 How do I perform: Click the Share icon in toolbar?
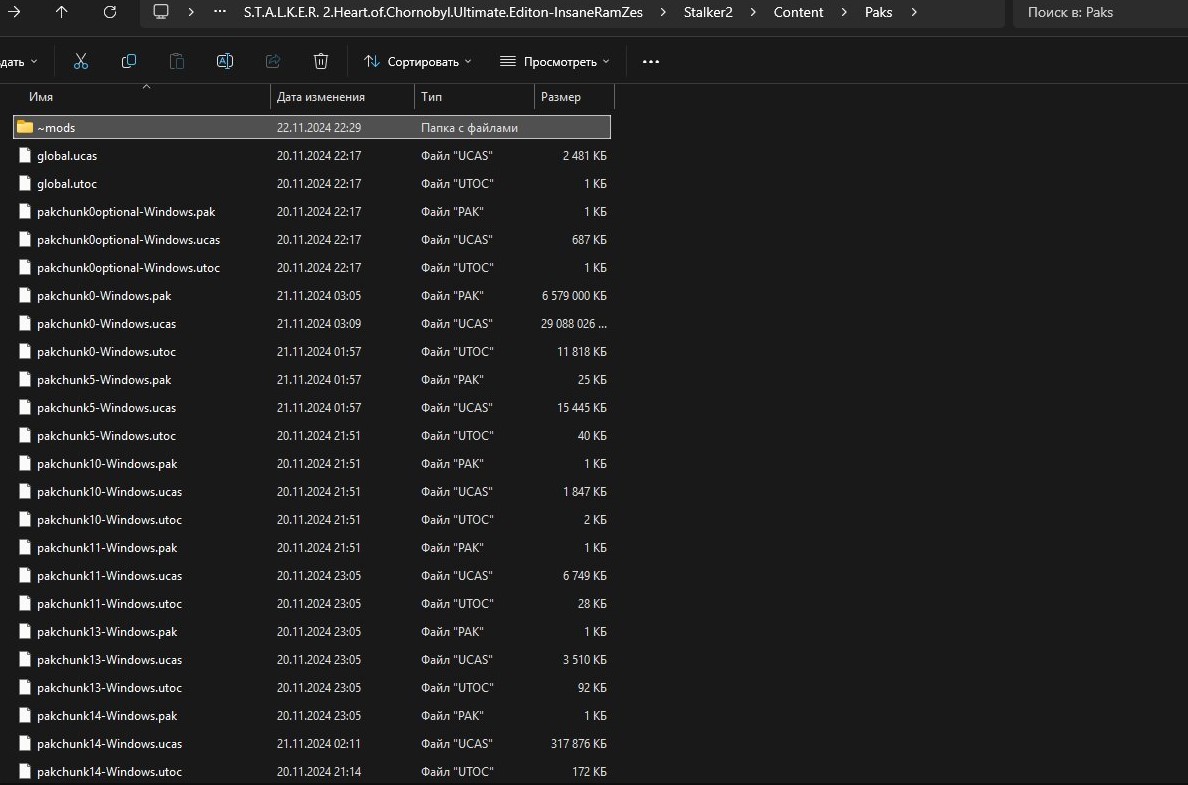tap(273, 62)
